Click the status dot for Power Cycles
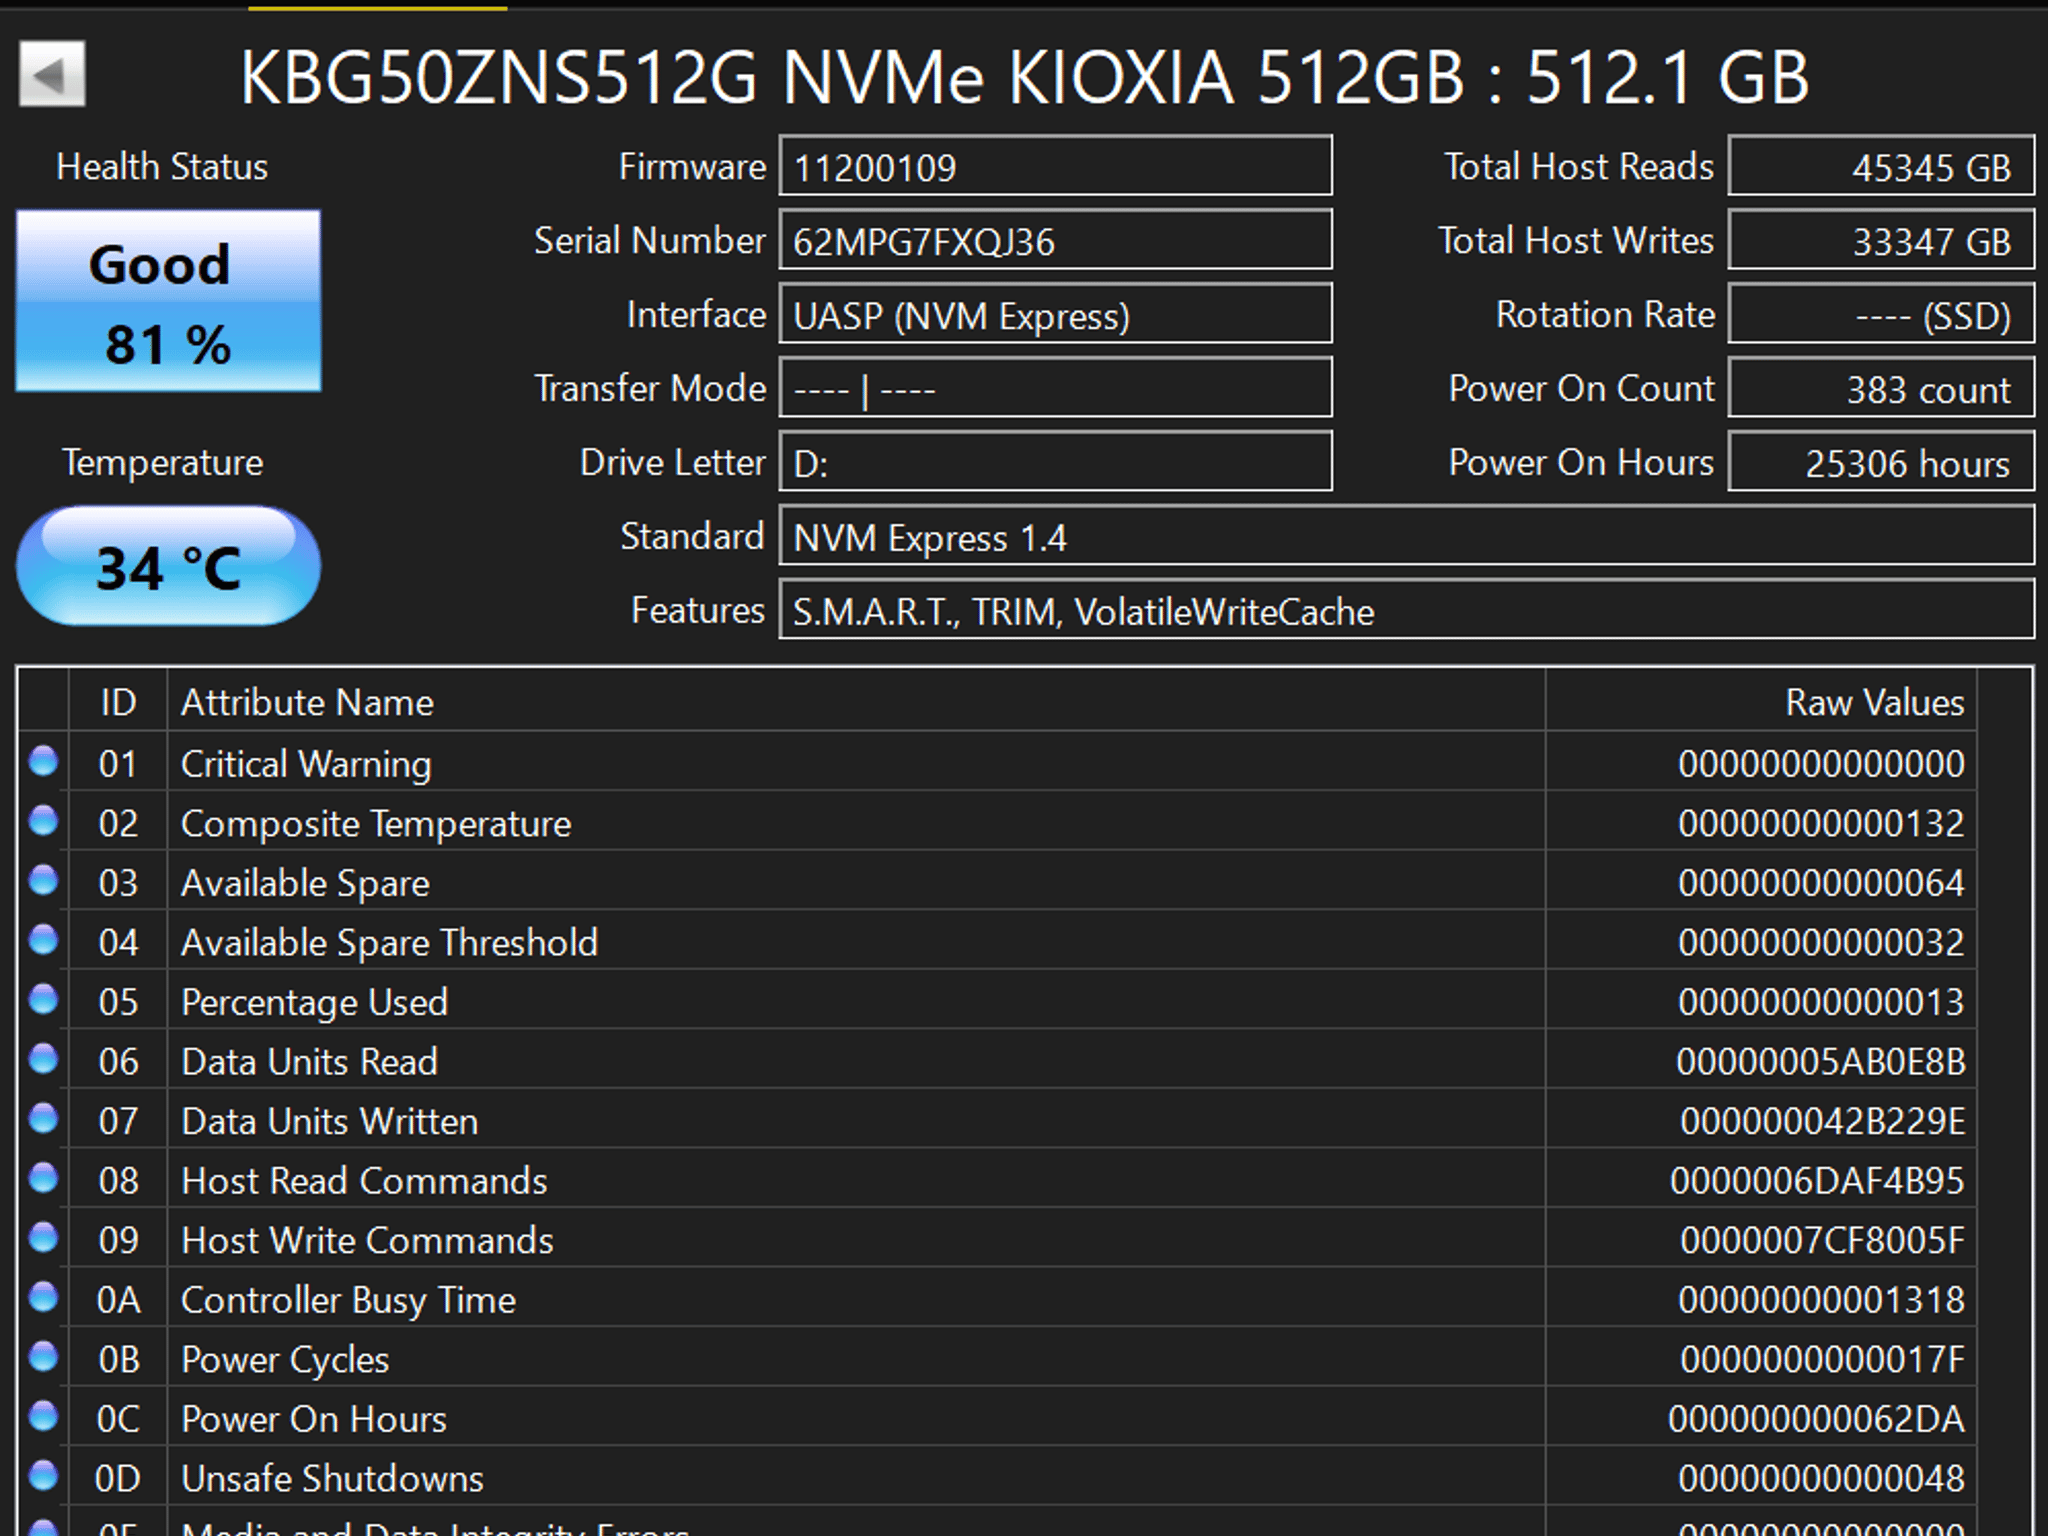The width and height of the screenshot is (2048, 1536). (x=44, y=1357)
